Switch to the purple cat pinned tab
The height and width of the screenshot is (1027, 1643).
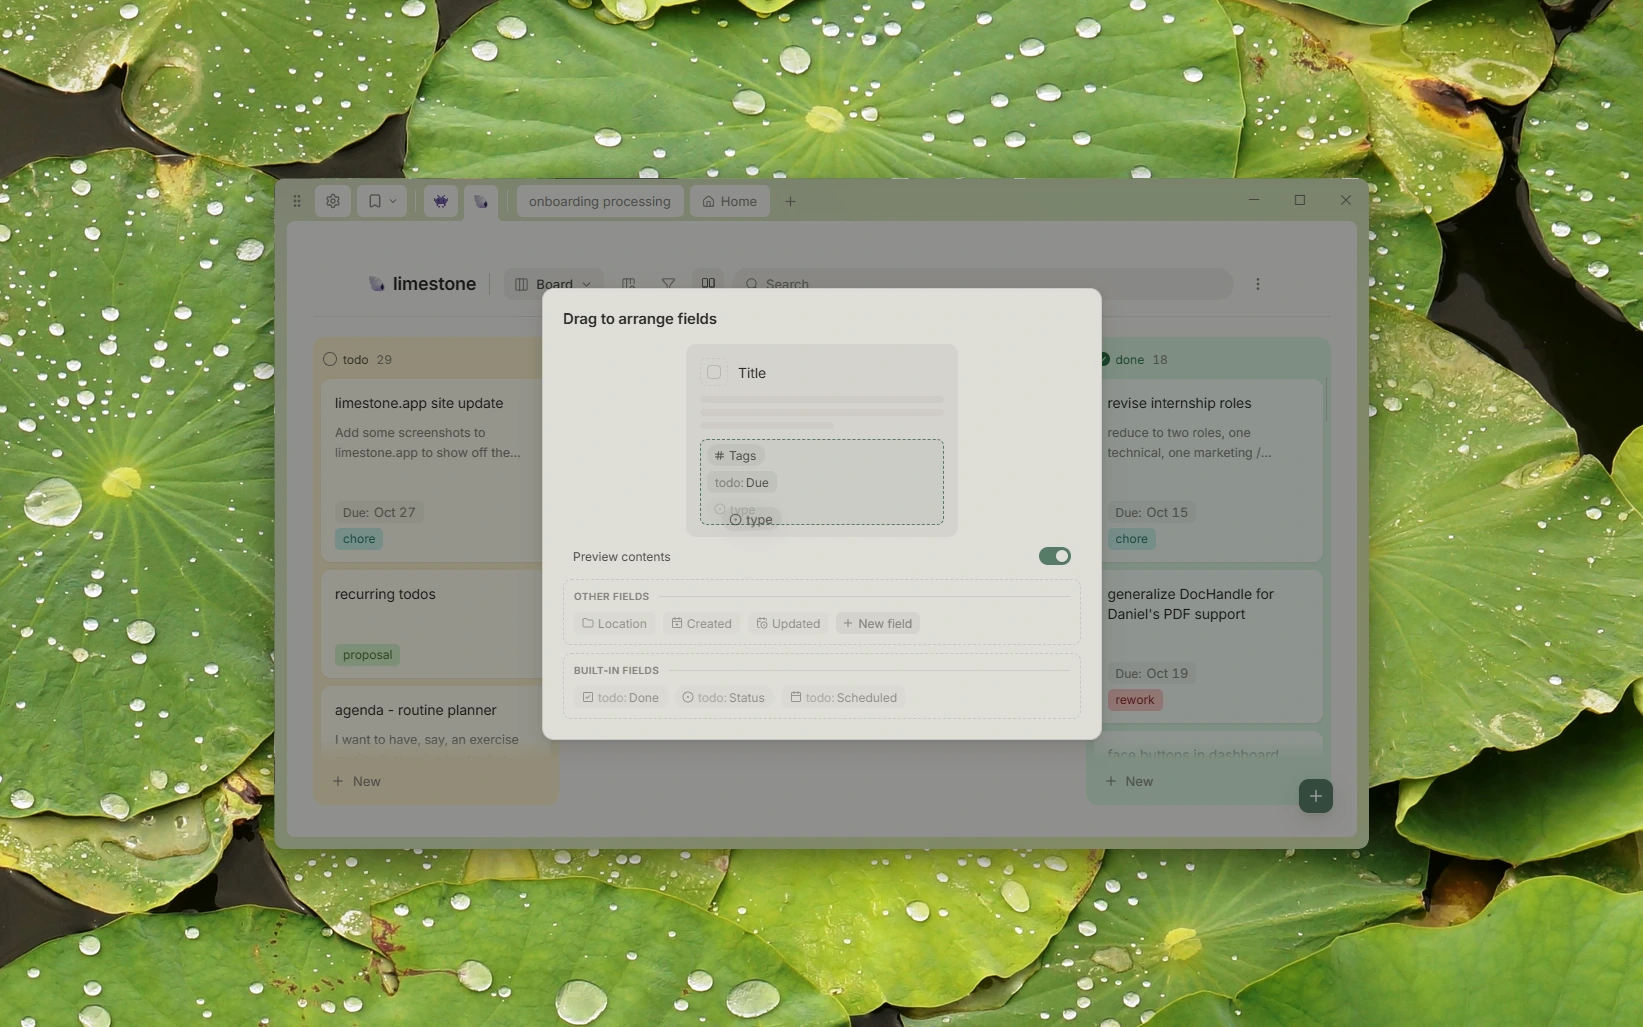pos(441,201)
